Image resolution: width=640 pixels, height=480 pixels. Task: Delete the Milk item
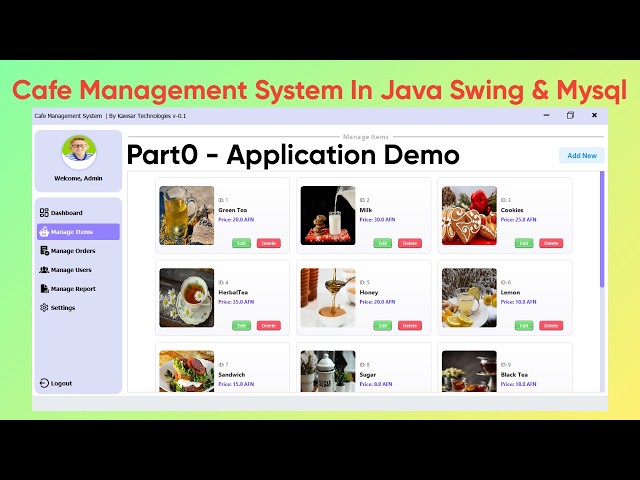(x=410, y=243)
